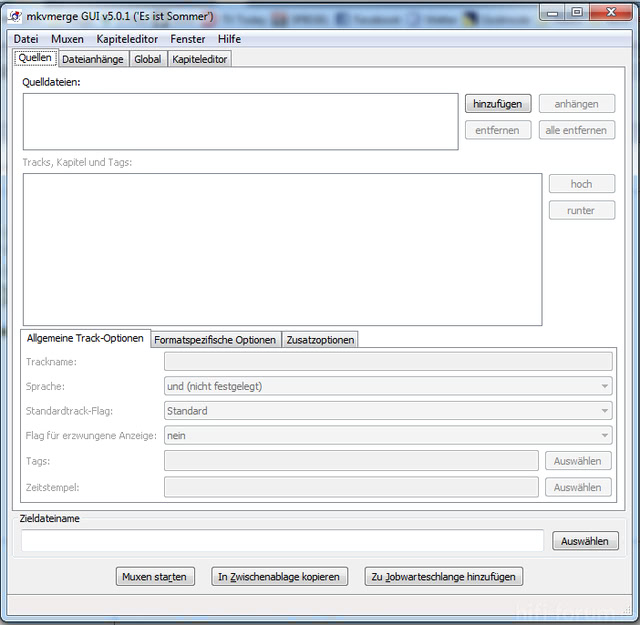Click In Zwischenablage kopieren button
Screen dimensions: 640x625
[x=280, y=577]
